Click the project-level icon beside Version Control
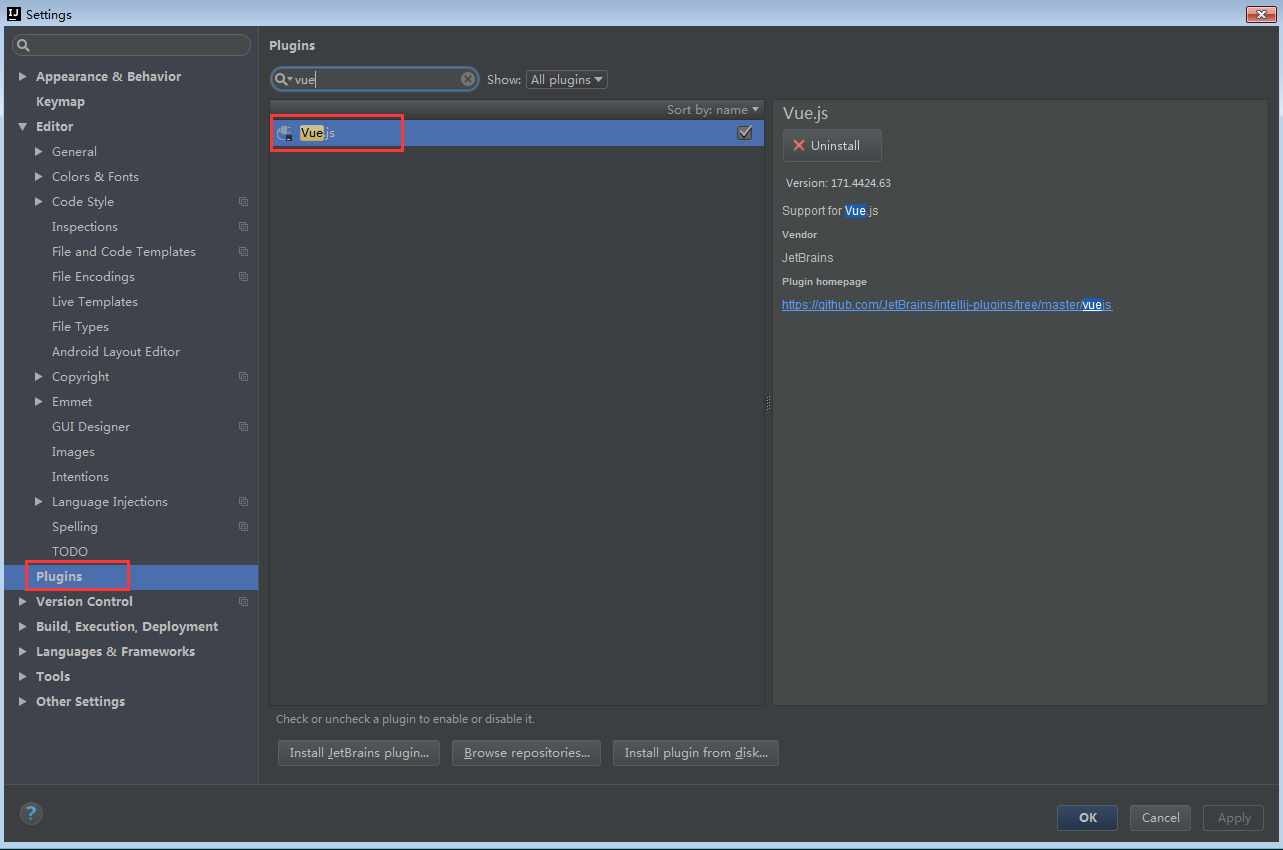Viewport: 1283px width, 850px height. coord(243,602)
